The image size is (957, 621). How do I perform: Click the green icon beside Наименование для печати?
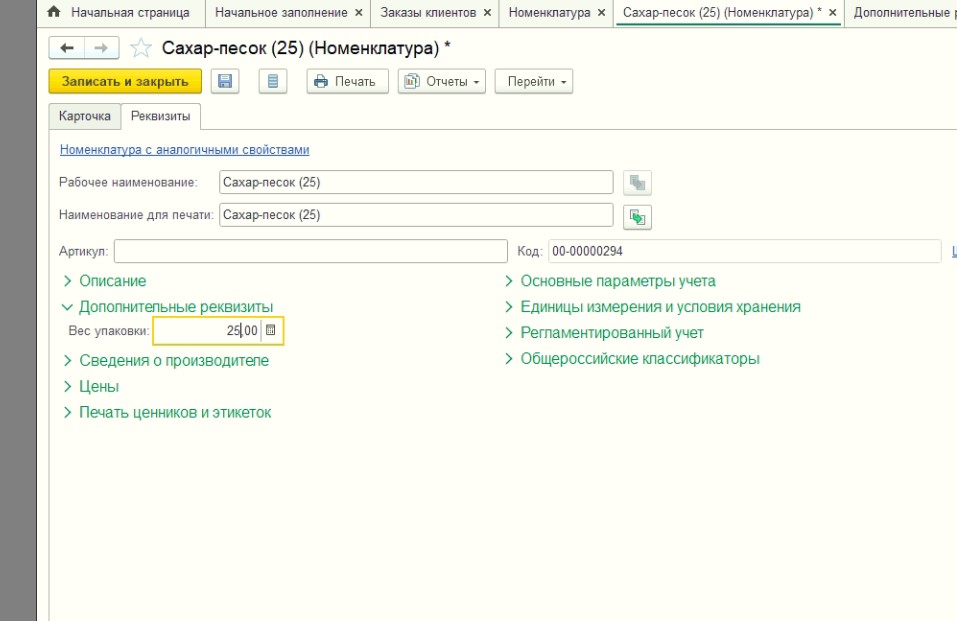tap(637, 216)
